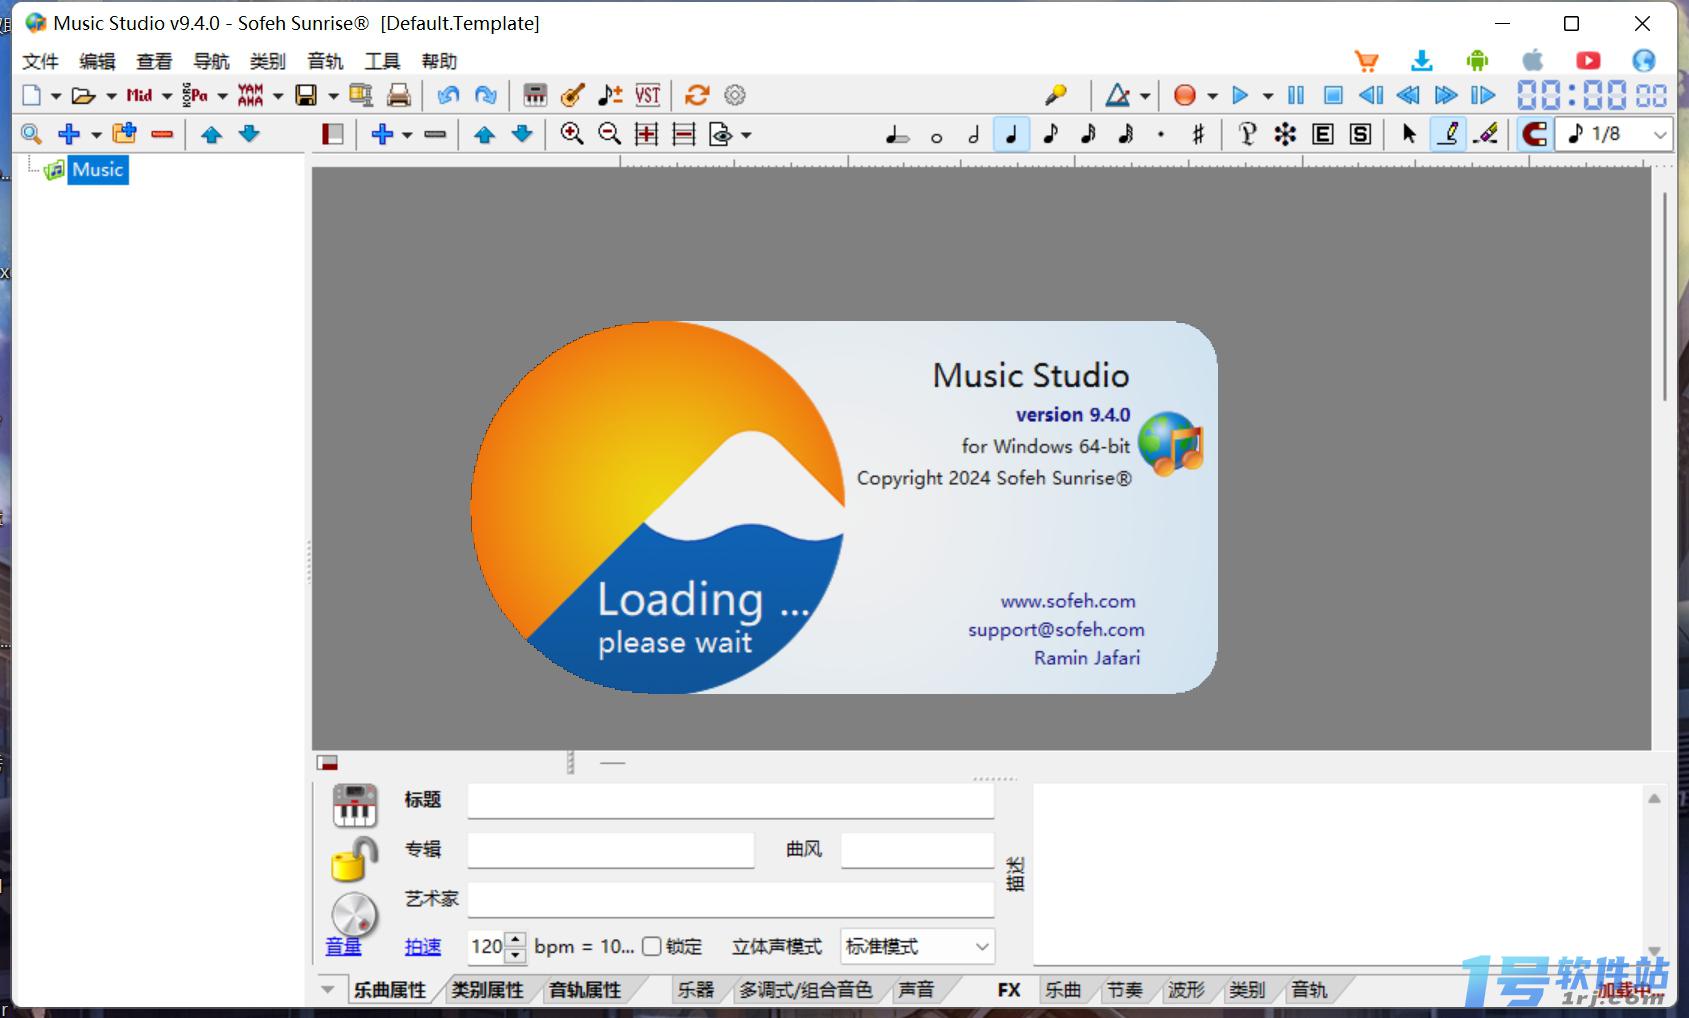
Task: Click the red record button
Action: 1185,95
